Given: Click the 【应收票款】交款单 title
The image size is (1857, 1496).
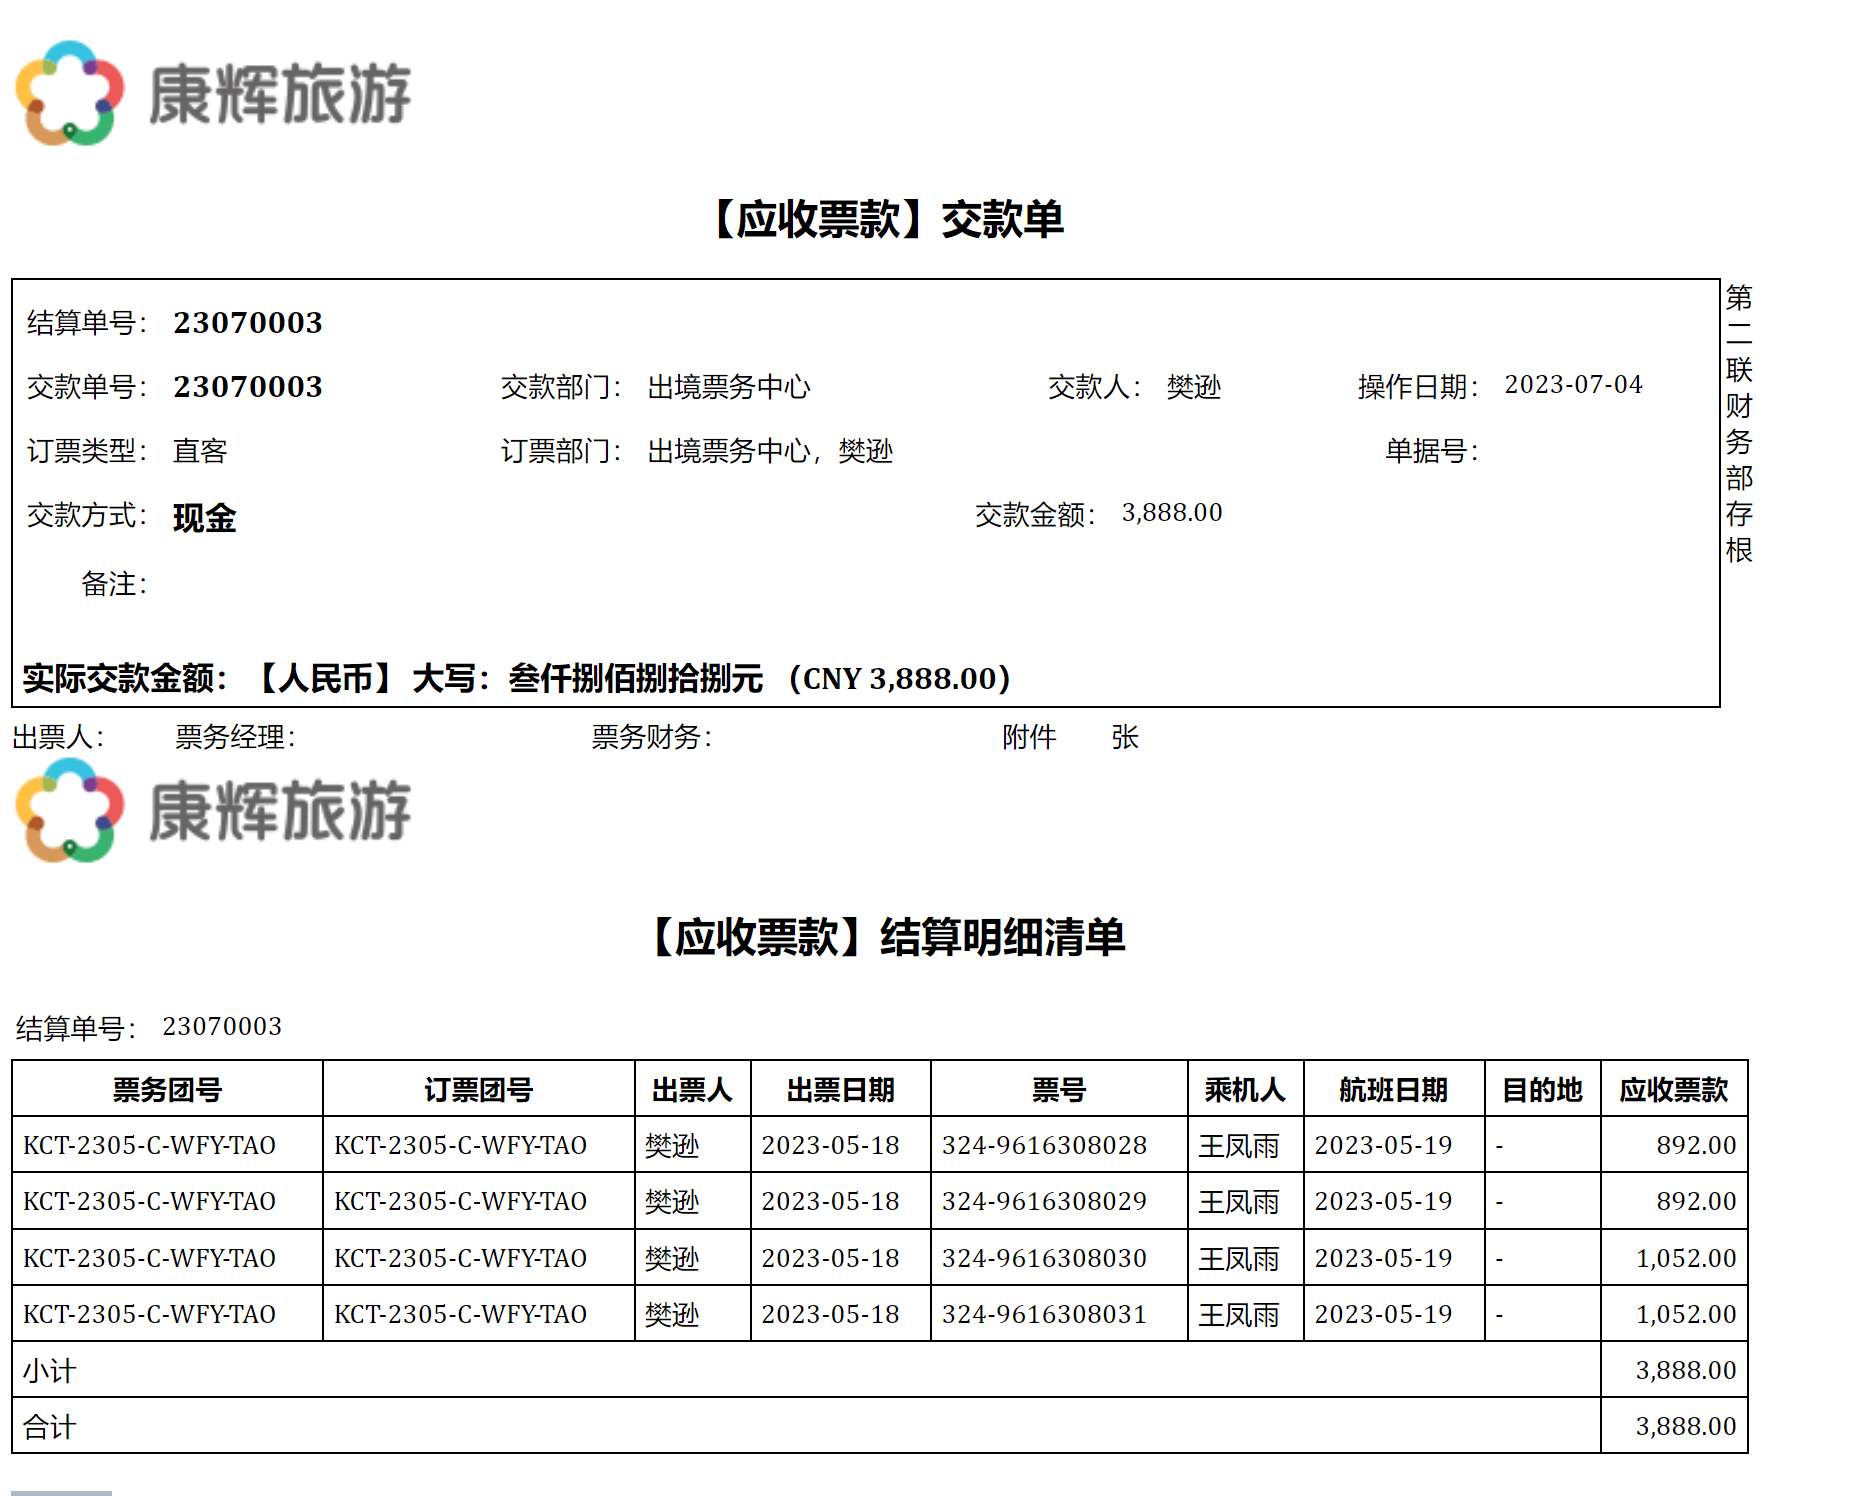Looking at the screenshot, I should click(x=886, y=219).
